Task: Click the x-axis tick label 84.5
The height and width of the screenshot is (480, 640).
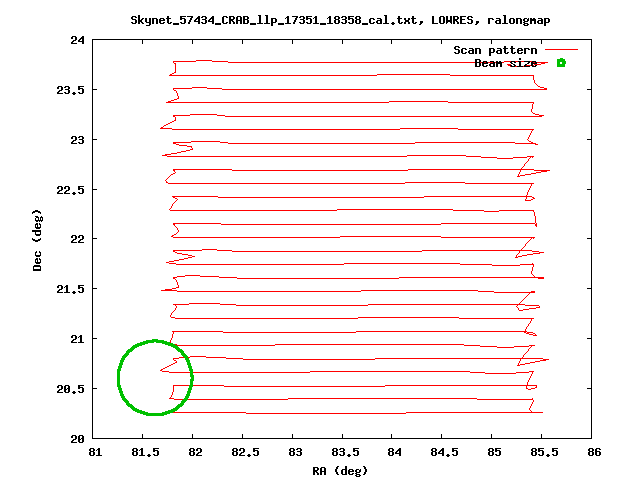Action: [x=444, y=452]
